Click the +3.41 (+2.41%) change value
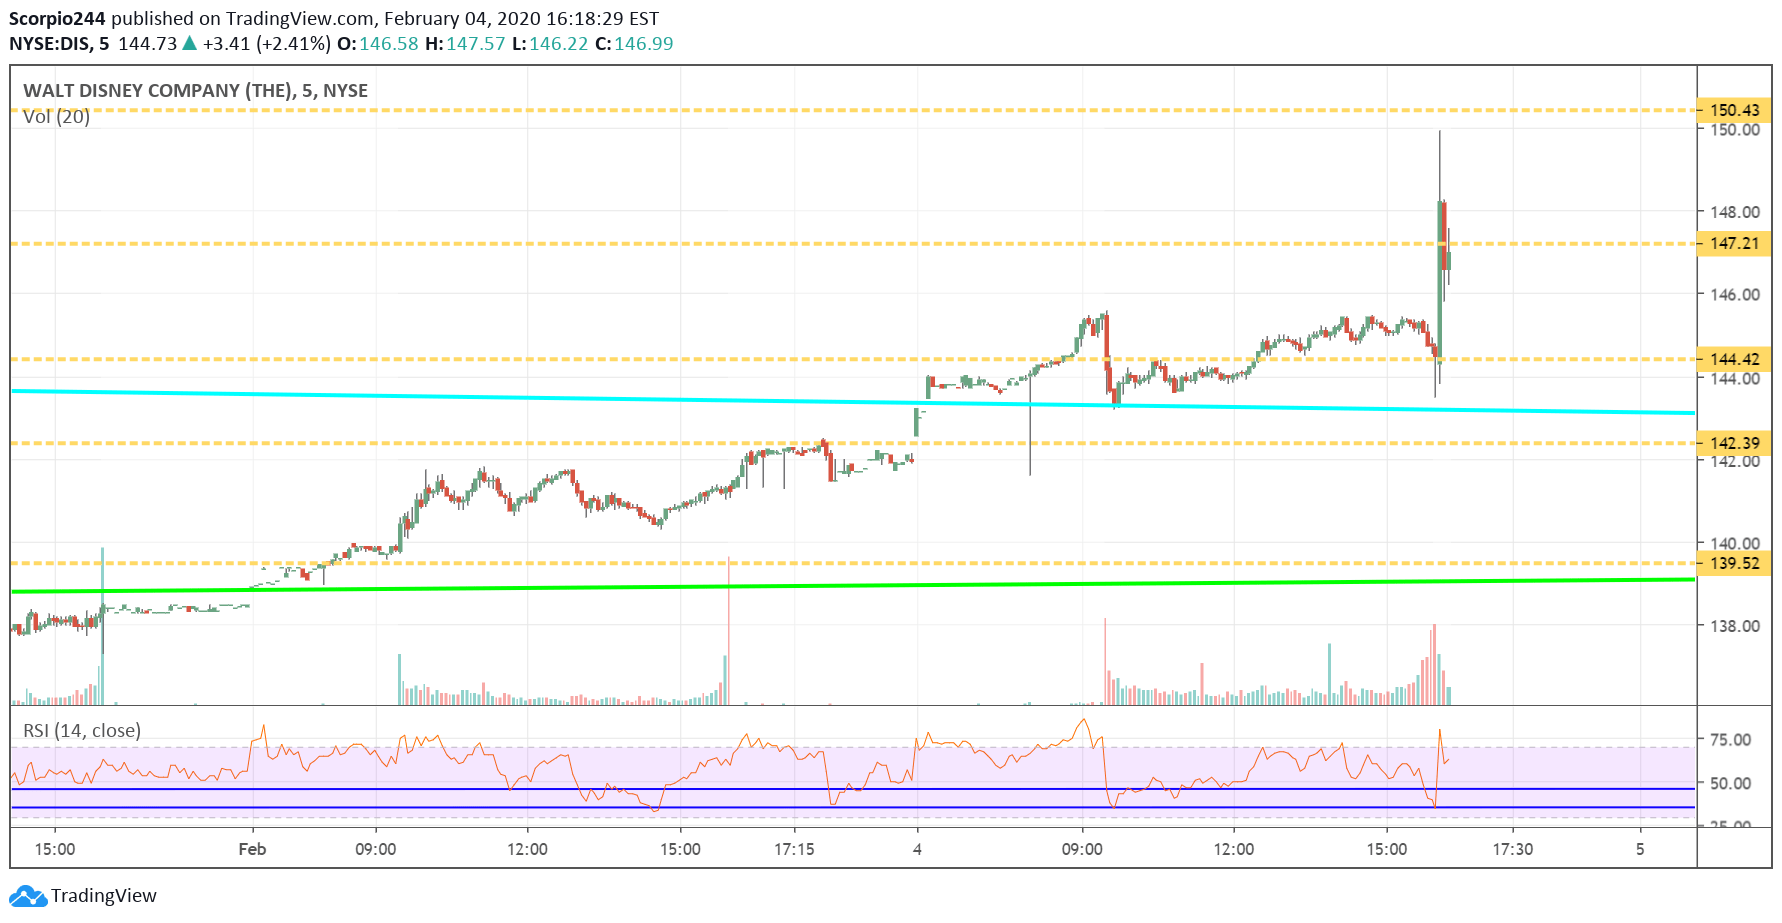Viewport: 1782px width, 923px height. click(266, 44)
